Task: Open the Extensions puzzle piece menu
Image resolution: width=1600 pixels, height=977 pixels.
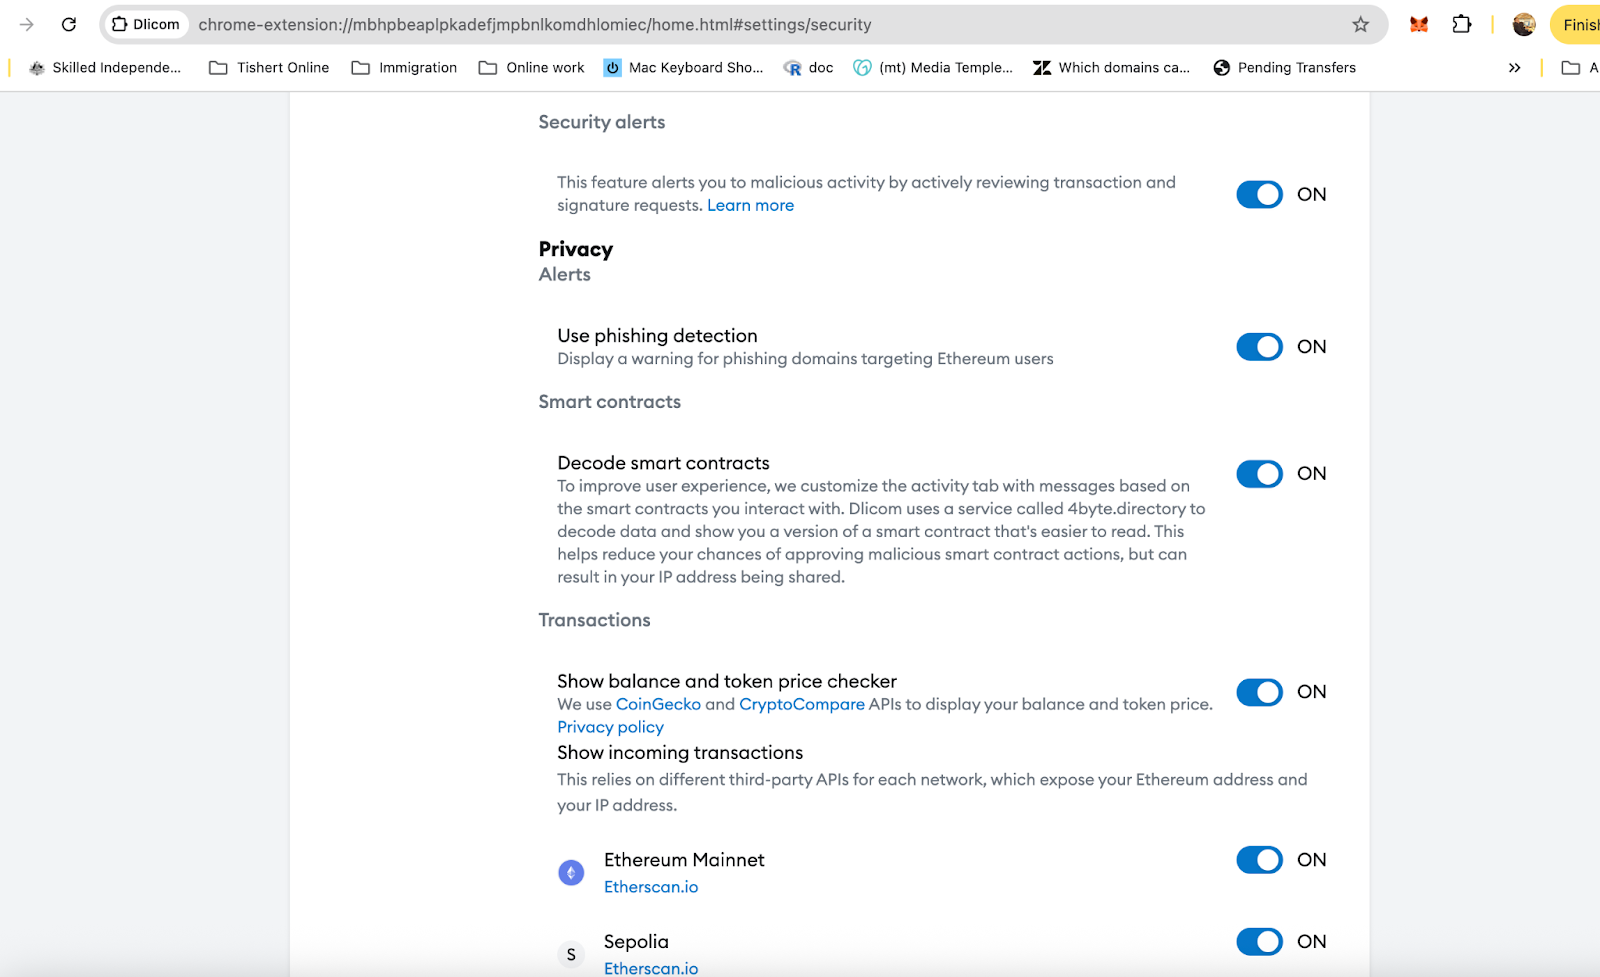Action: click(x=1461, y=25)
